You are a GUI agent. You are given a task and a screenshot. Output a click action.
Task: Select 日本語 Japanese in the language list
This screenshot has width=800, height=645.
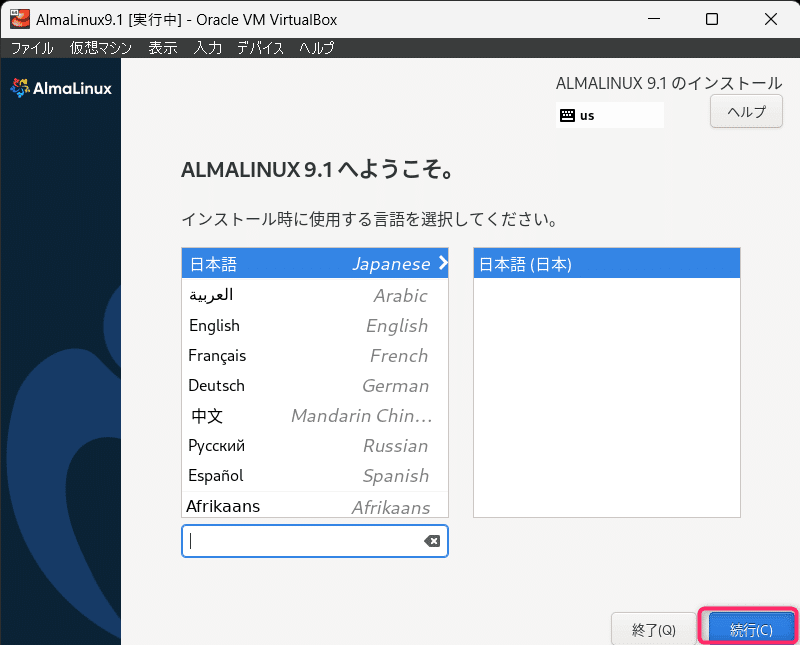pos(315,263)
